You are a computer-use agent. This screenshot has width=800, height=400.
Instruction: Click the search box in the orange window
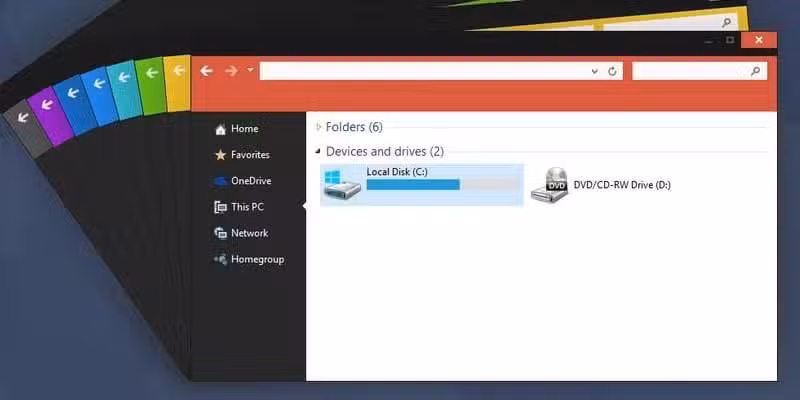coord(699,71)
